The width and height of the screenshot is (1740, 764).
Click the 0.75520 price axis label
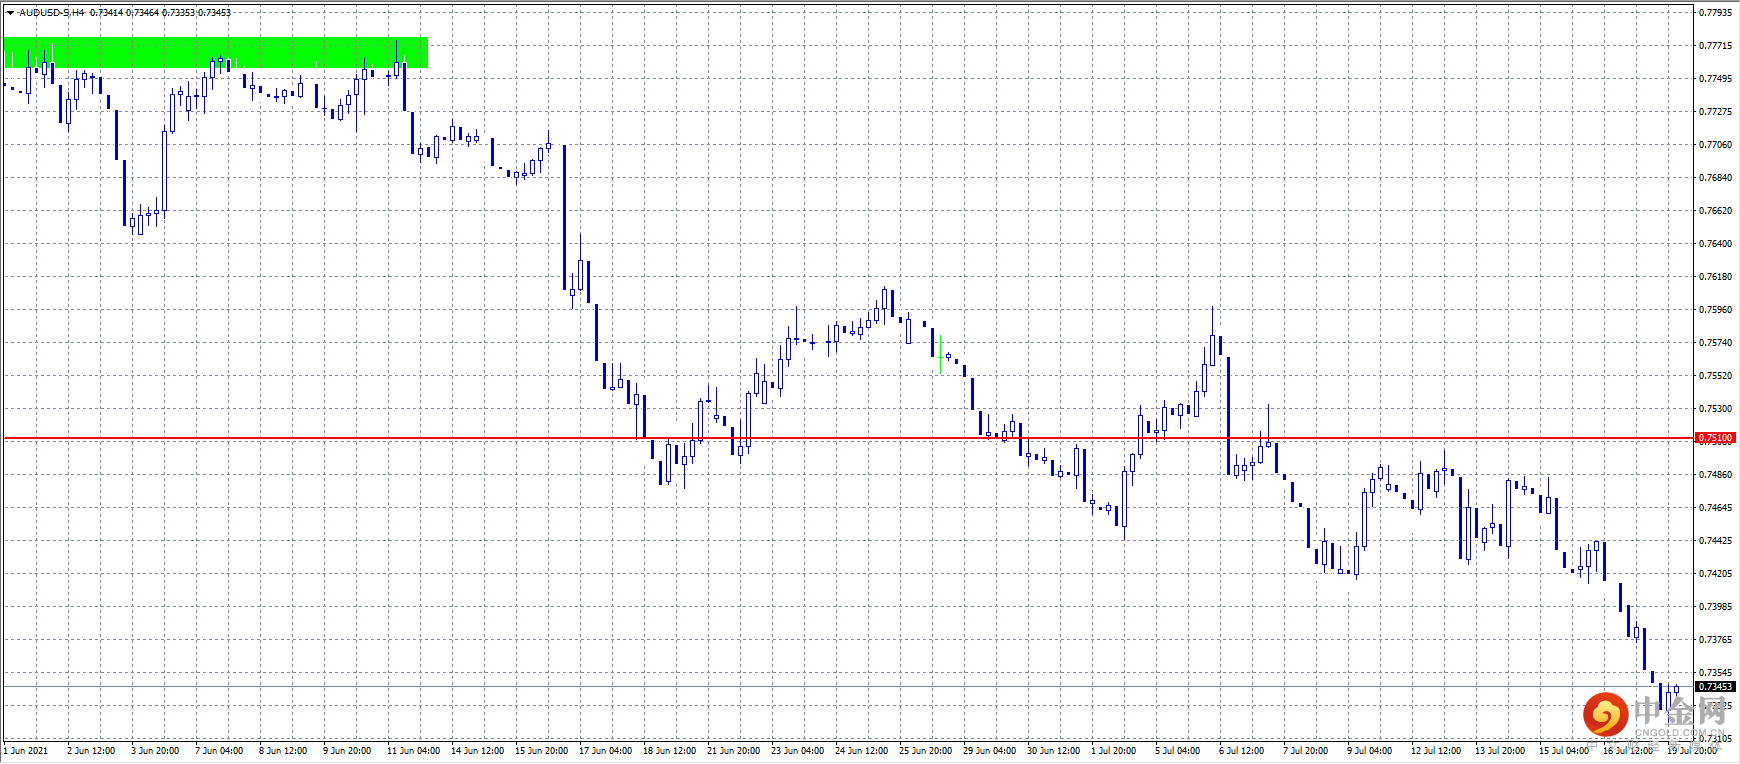(1716, 376)
